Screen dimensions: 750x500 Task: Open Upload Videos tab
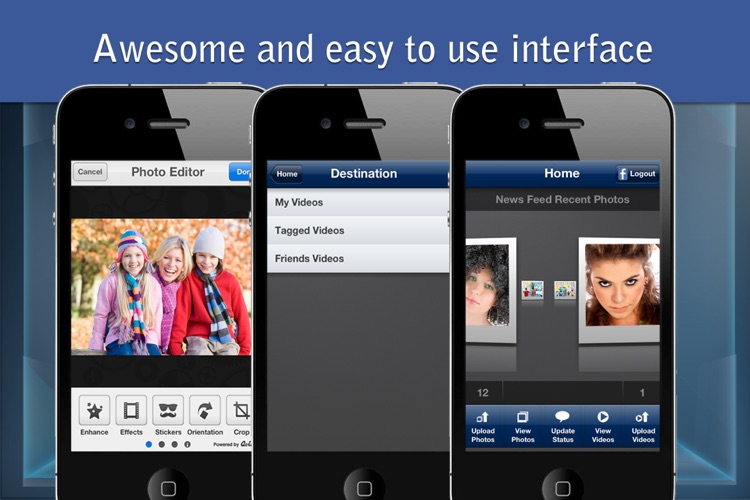(x=642, y=427)
